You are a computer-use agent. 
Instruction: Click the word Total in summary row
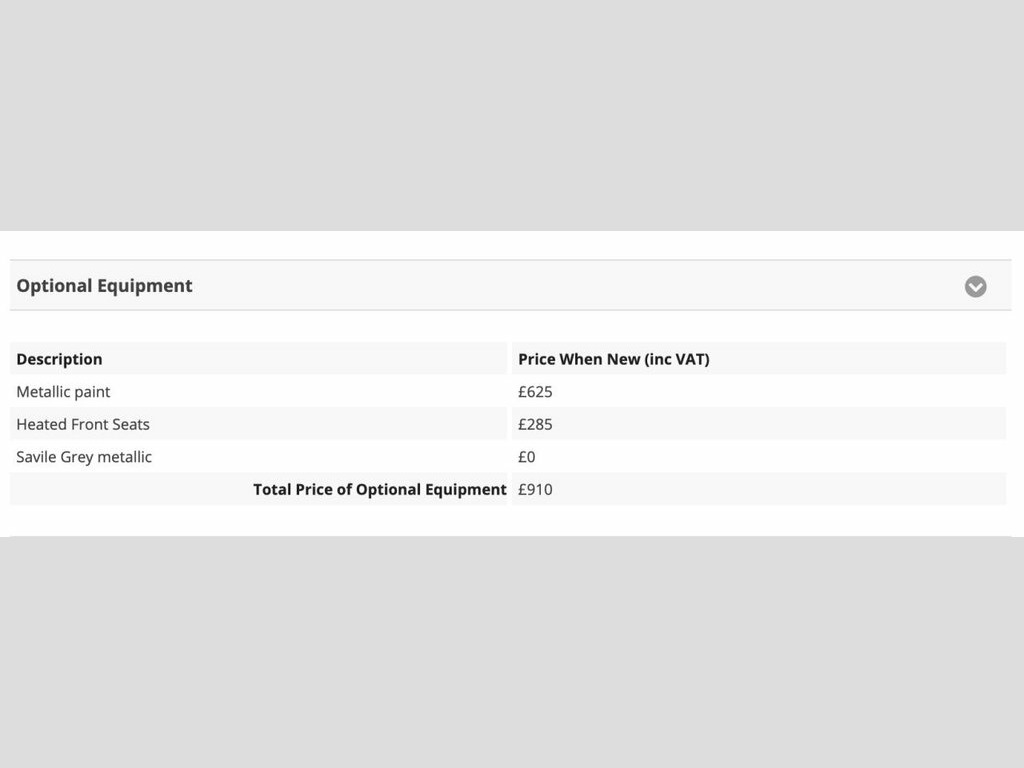click(272, 489)
